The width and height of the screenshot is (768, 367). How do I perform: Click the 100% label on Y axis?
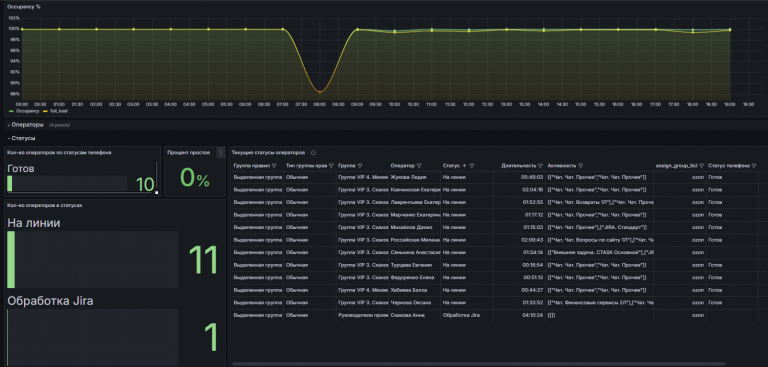click(x=14, y=29)
